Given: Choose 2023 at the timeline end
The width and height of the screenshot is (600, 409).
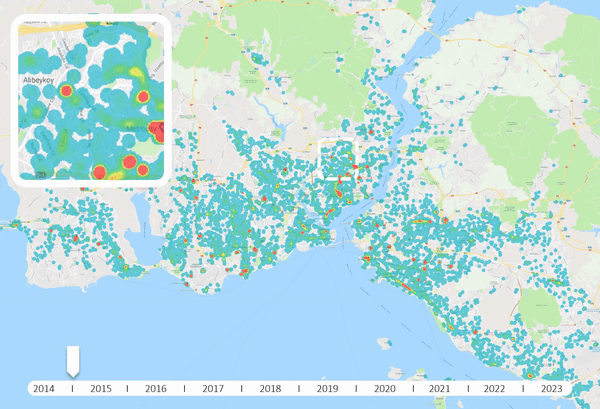Looking at the screenshot, I should pyautogui.click(x=551, y=388).
